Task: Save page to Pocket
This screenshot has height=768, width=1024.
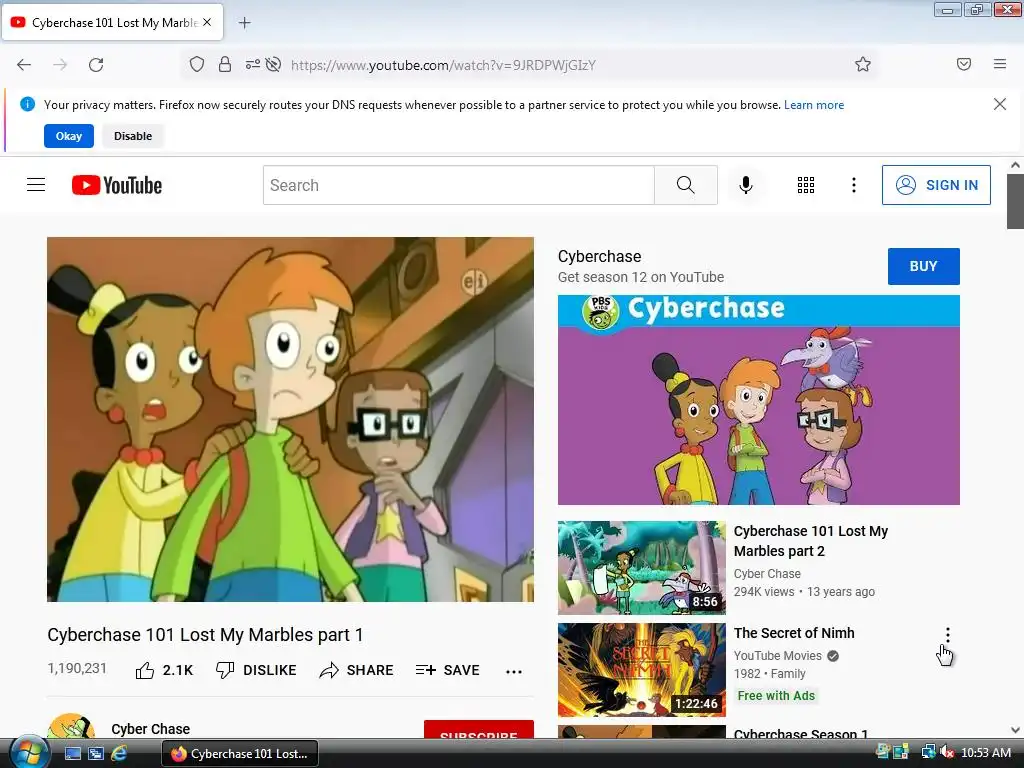Action: (963, 64)
